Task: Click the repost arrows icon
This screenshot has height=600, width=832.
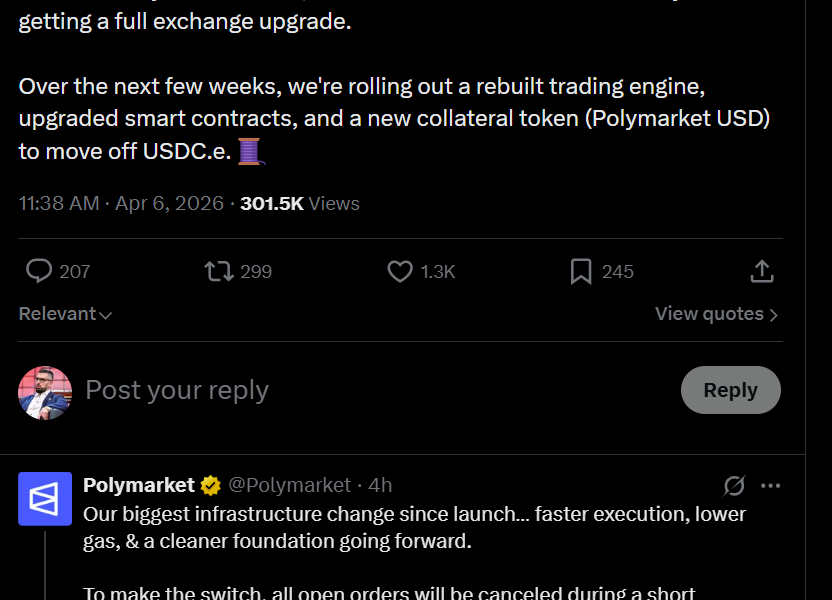Action: click(219, 271)
